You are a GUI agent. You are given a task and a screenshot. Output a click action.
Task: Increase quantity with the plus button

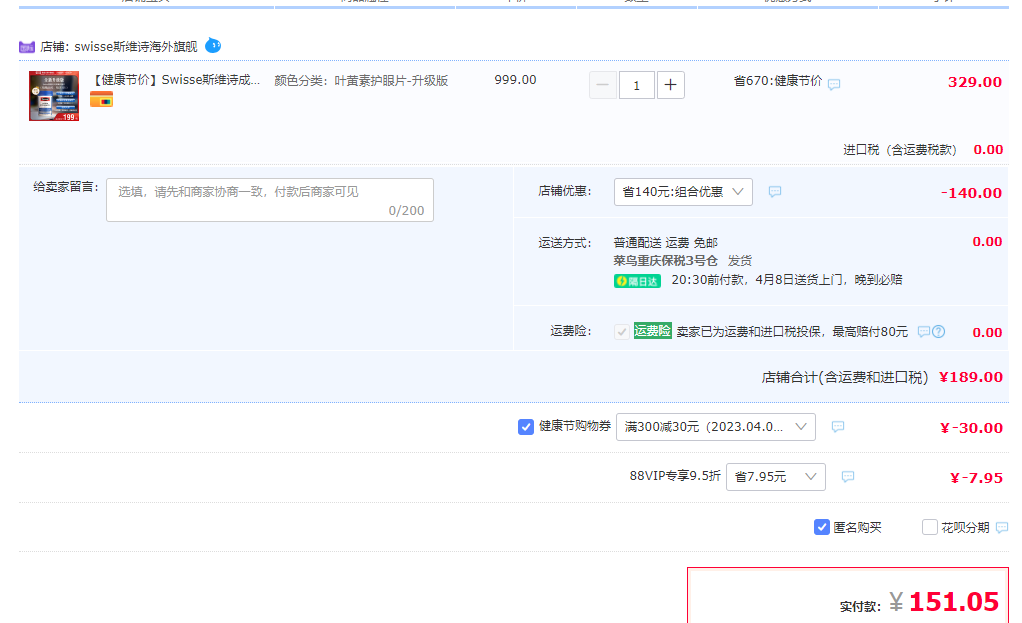pos(671,85)
